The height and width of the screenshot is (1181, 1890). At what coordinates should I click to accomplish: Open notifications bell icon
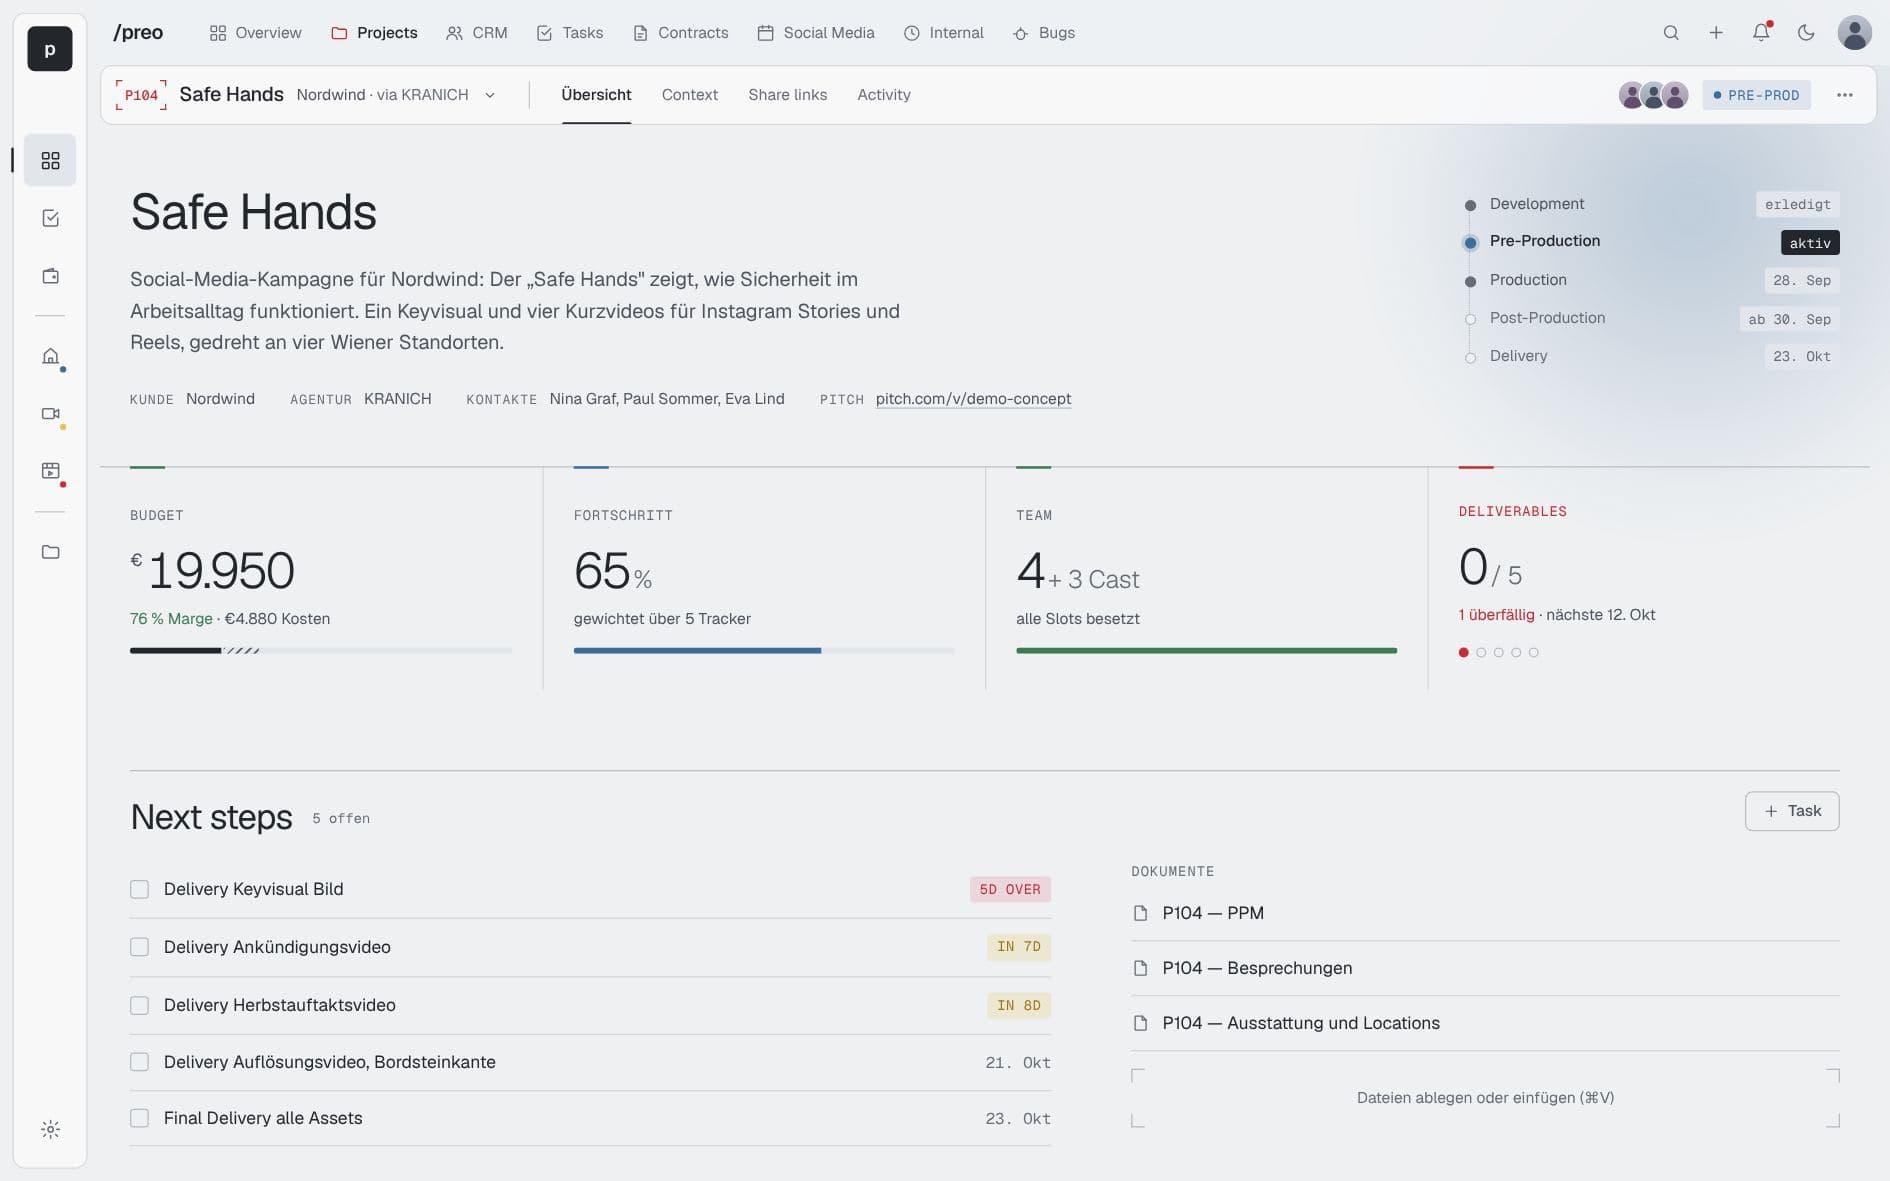pyautogui.click(x=1761, y=33)
